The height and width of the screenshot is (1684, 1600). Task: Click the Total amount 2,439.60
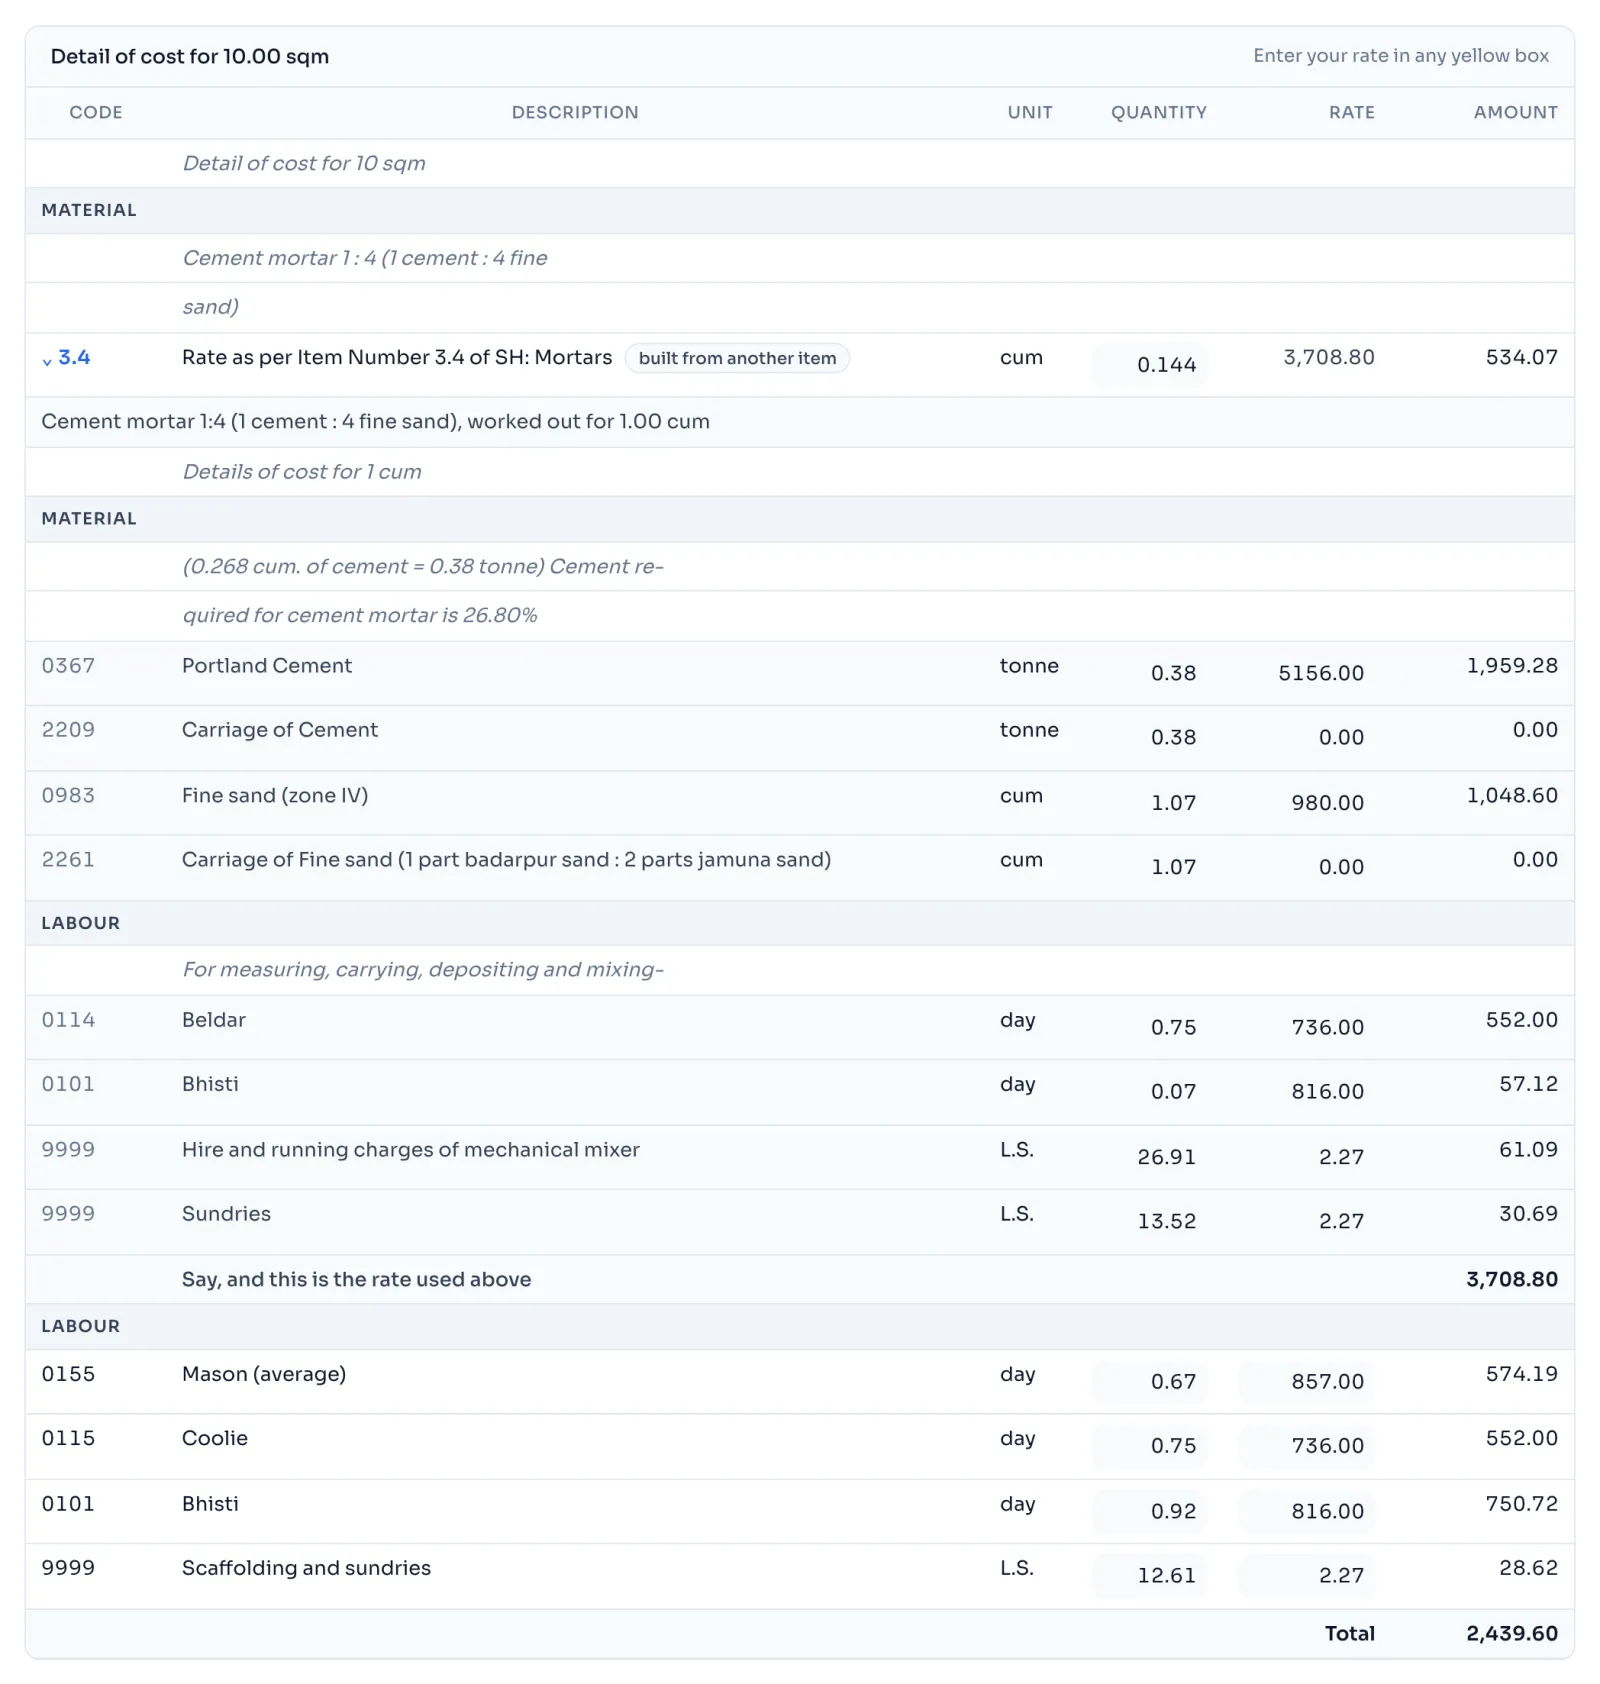(1512, 1634)
